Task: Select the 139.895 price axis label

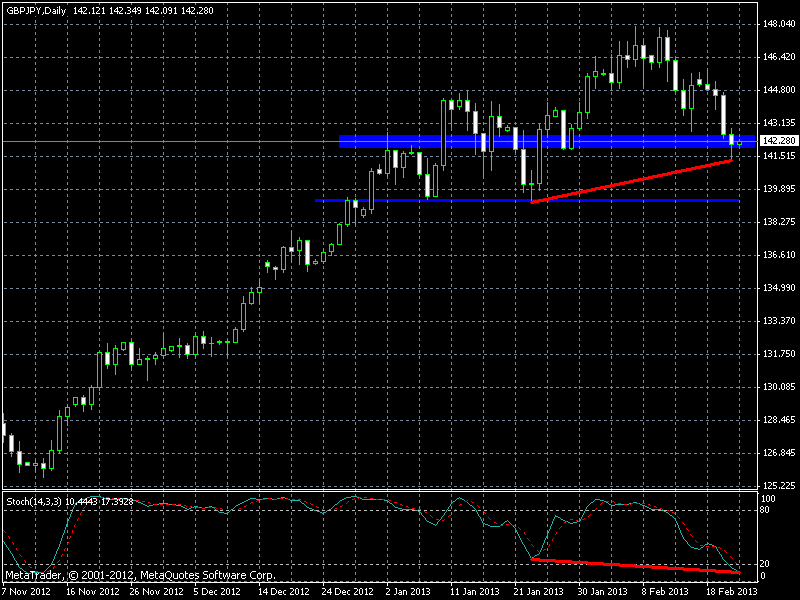Action: click(779, 189)
